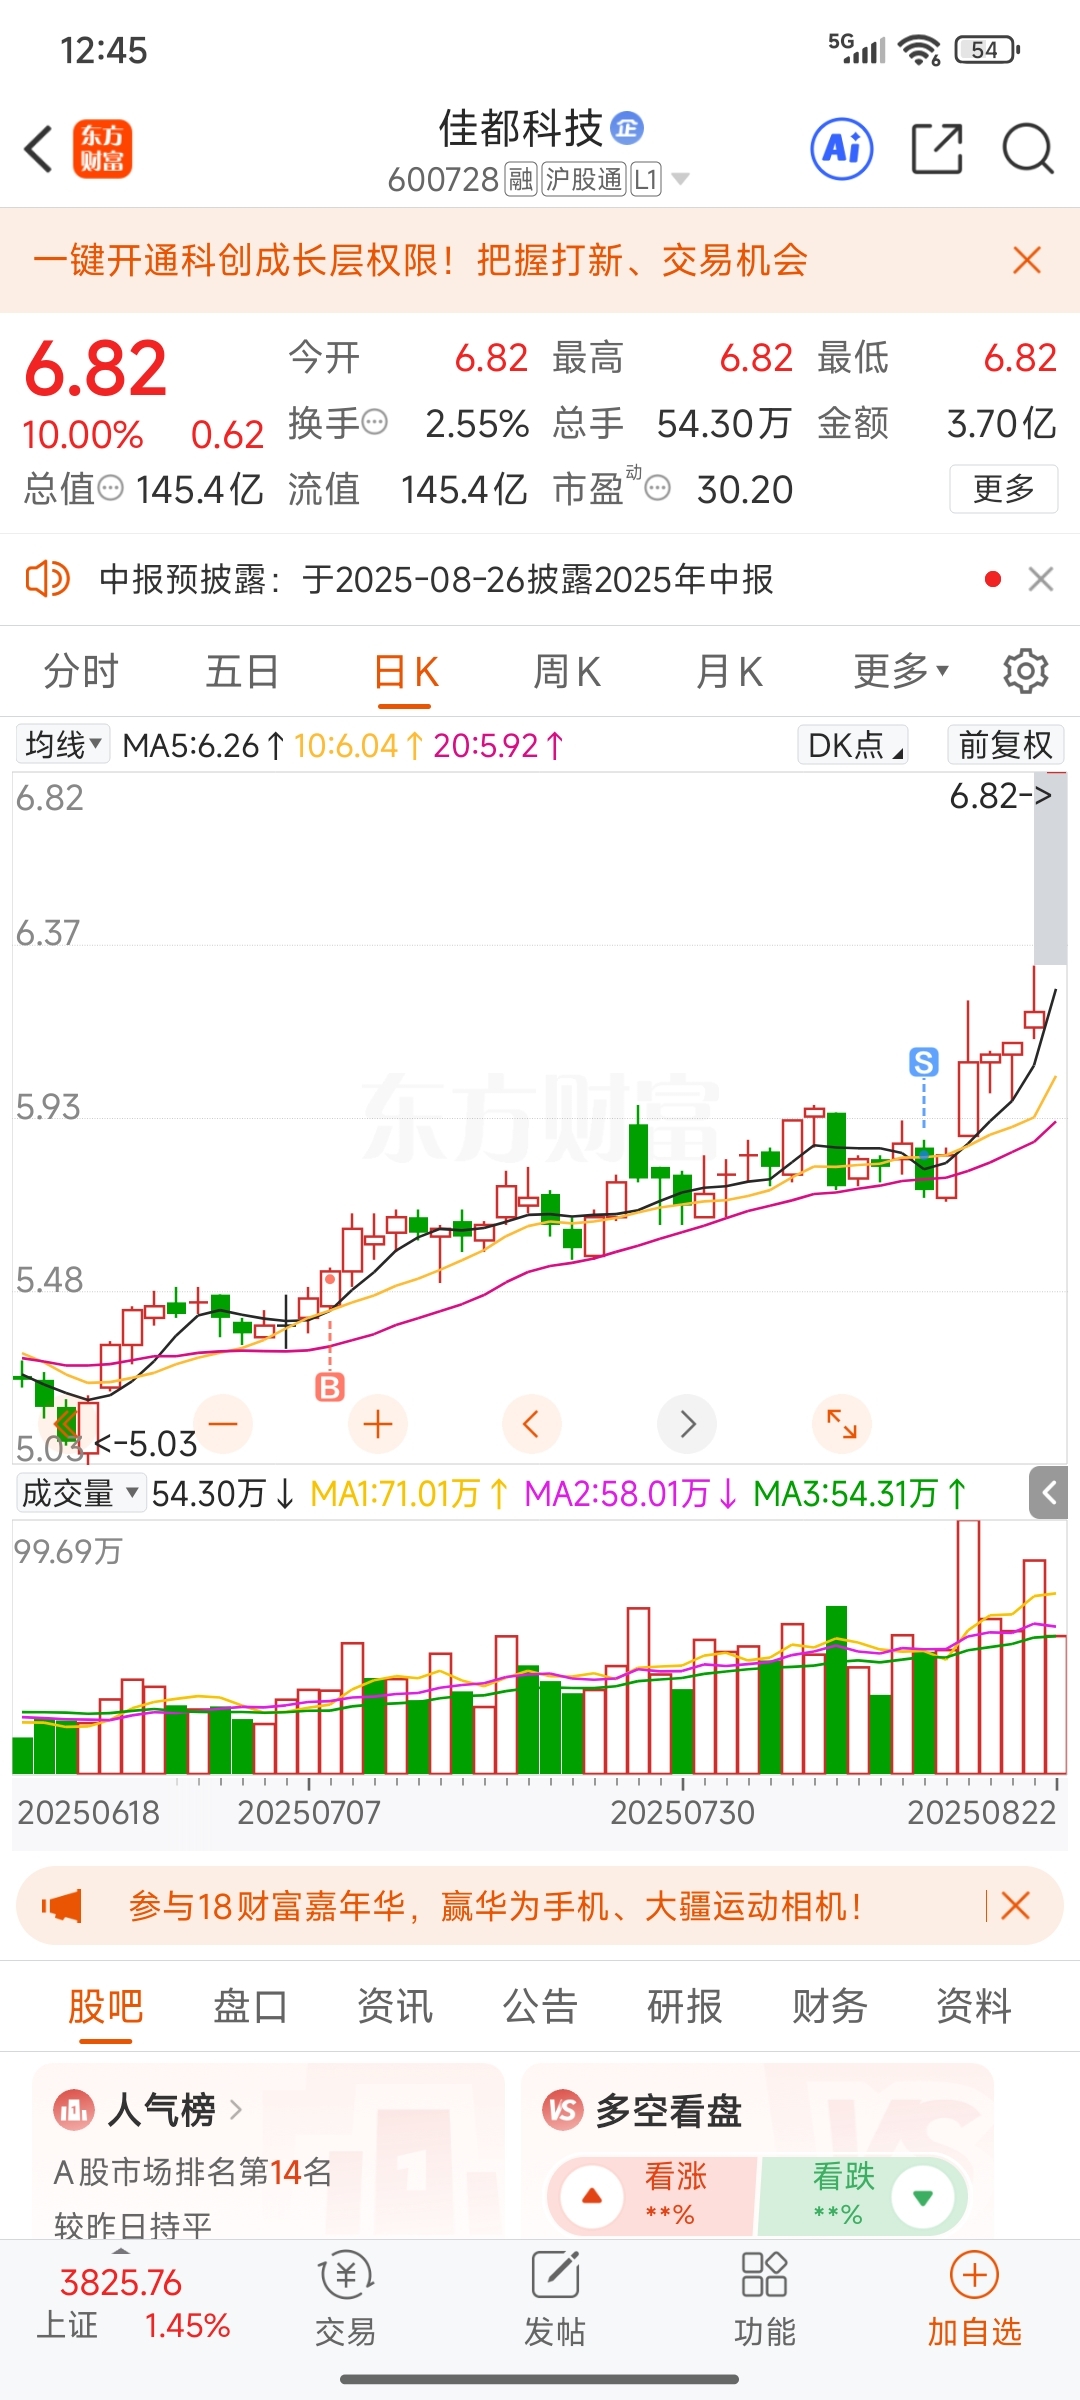Expand chart to fullscreen icon

pos(842,1424)
